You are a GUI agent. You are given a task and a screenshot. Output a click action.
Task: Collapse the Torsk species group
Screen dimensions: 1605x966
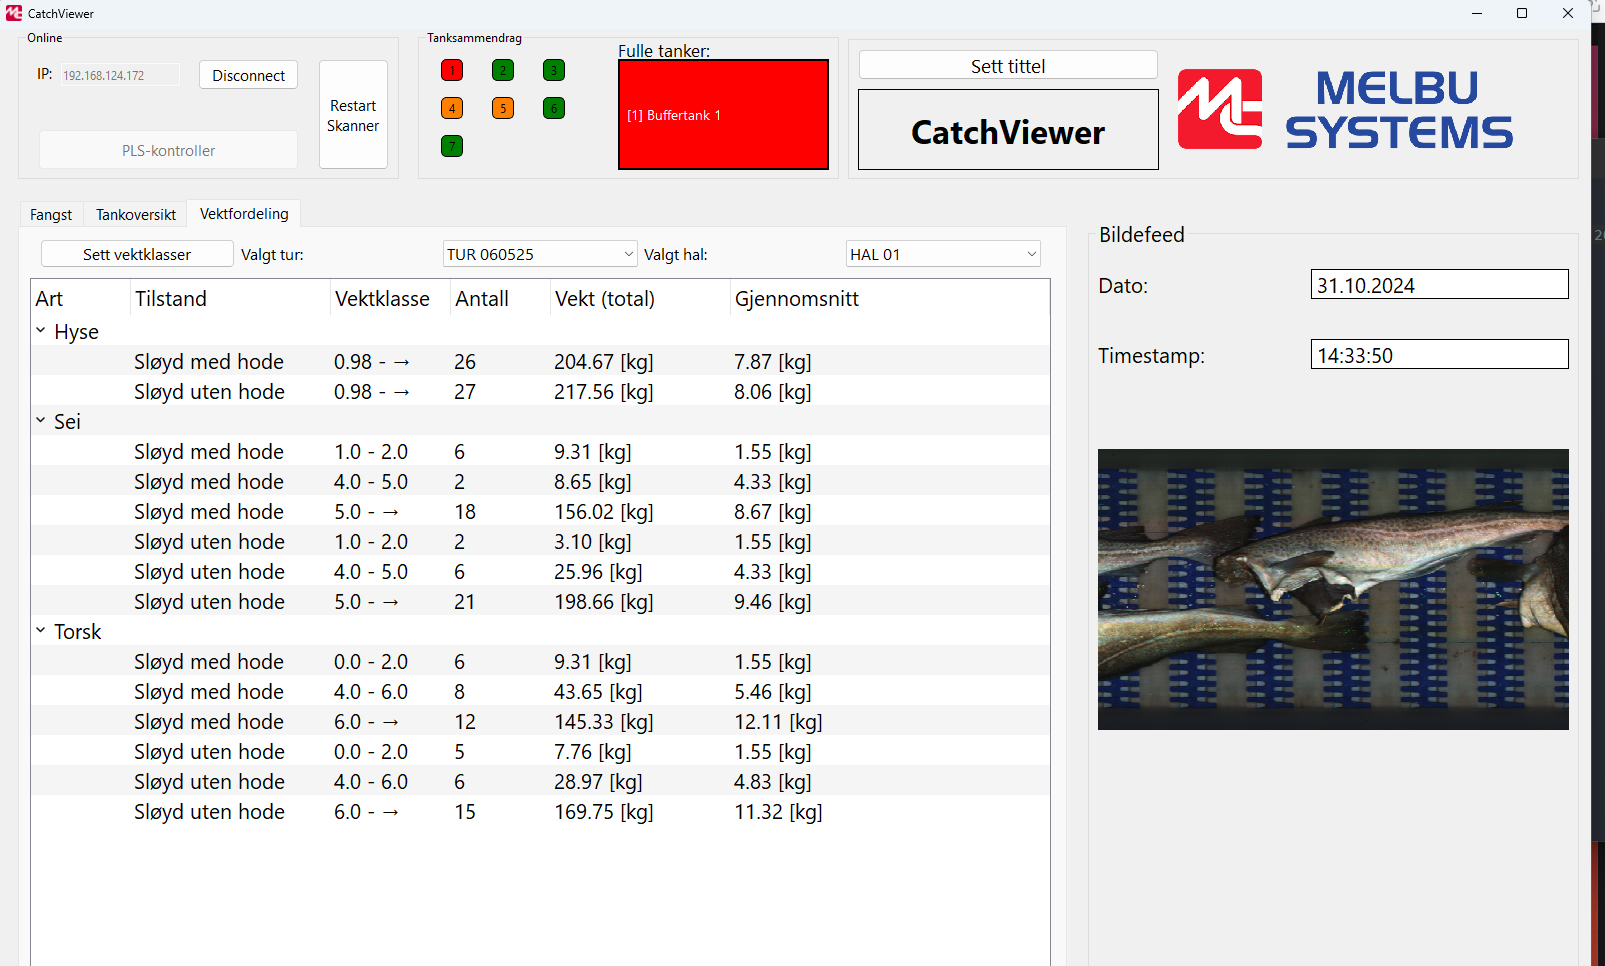pyautogui.click(x=41, y=631)
